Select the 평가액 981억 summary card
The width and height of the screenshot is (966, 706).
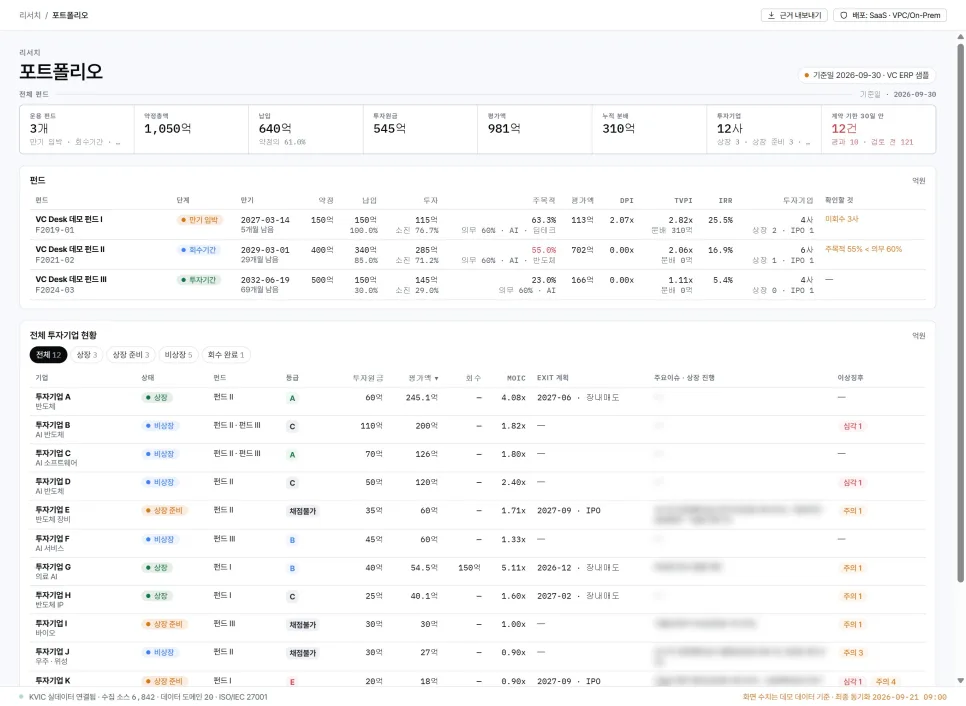click(x=535, y=129)
